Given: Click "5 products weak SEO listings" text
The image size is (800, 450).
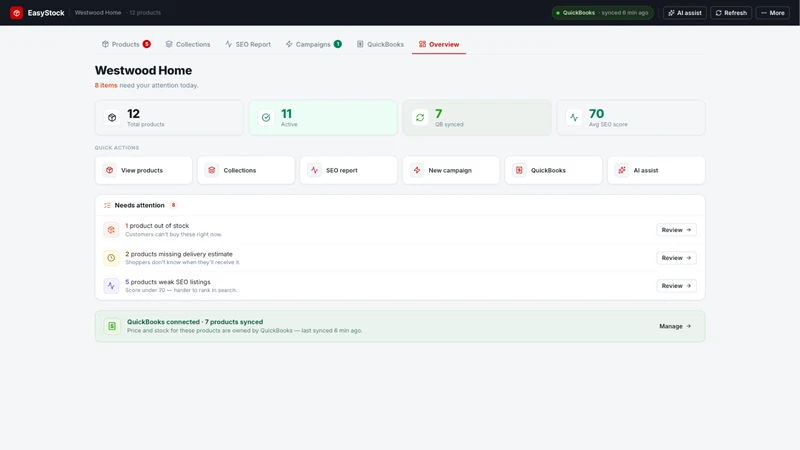Looking at the screenshot, I should click(168, 282).
